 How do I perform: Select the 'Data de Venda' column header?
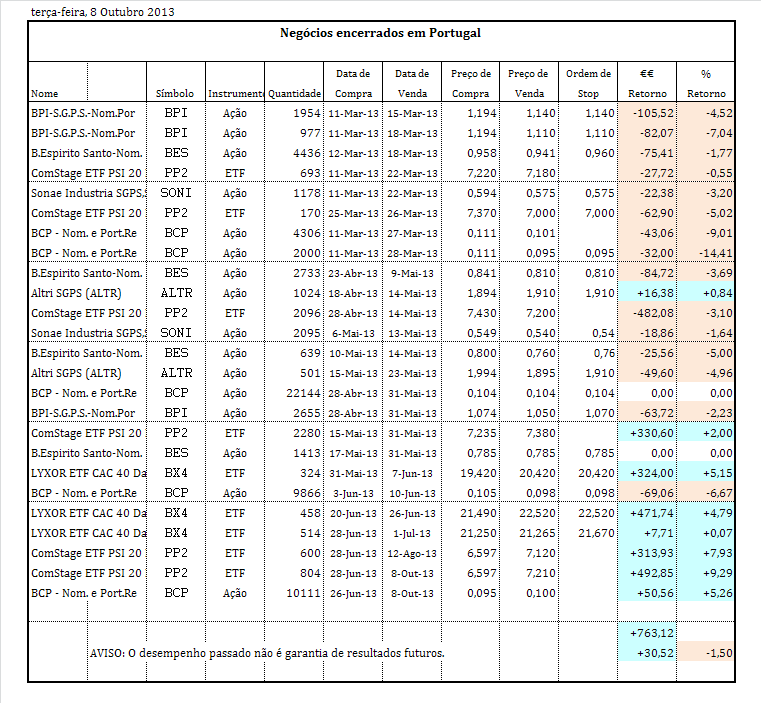pyautogui.click(x=412, y=83)
